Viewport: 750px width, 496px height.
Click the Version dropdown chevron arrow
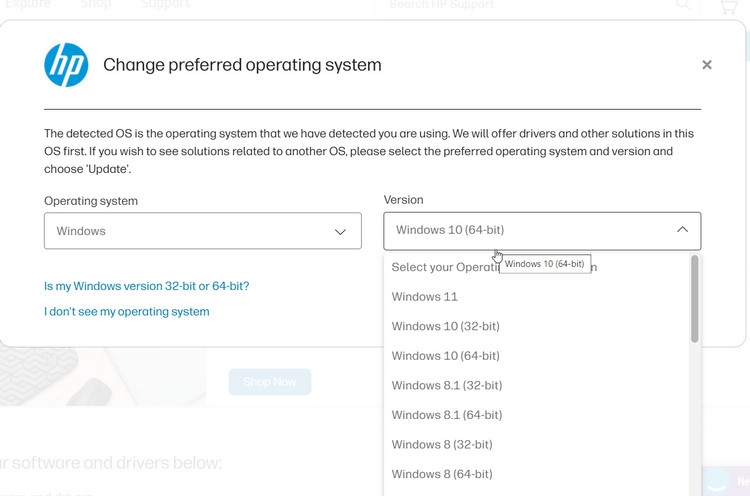[x=682, y=230]
